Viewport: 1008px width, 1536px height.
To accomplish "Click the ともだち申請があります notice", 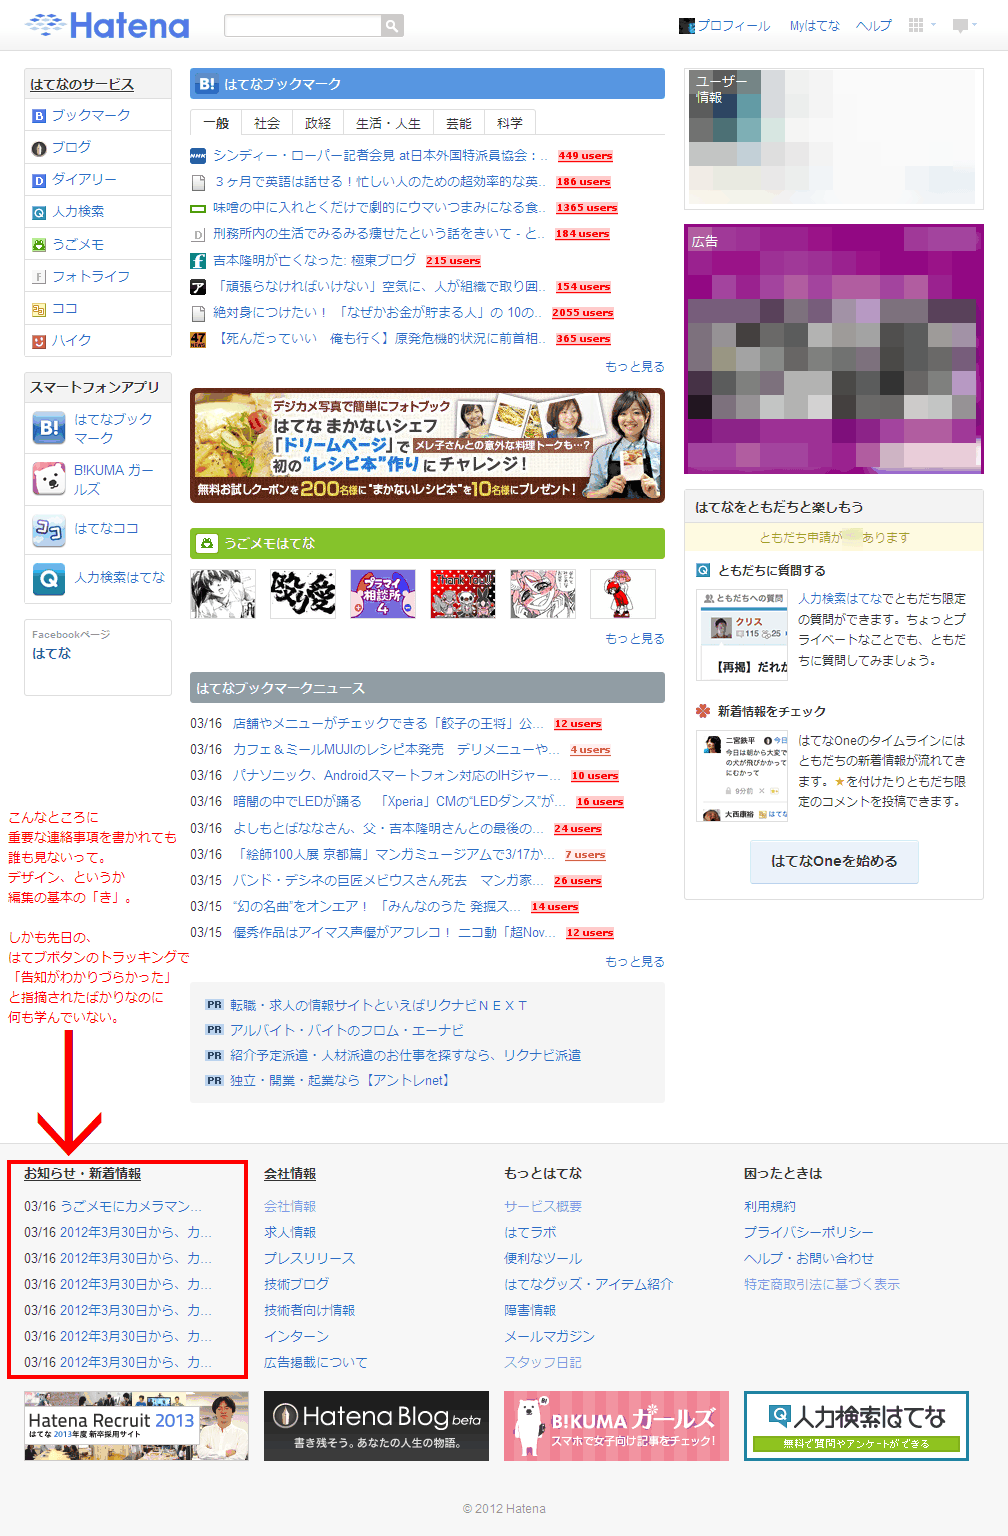I will tap(834, 537).
